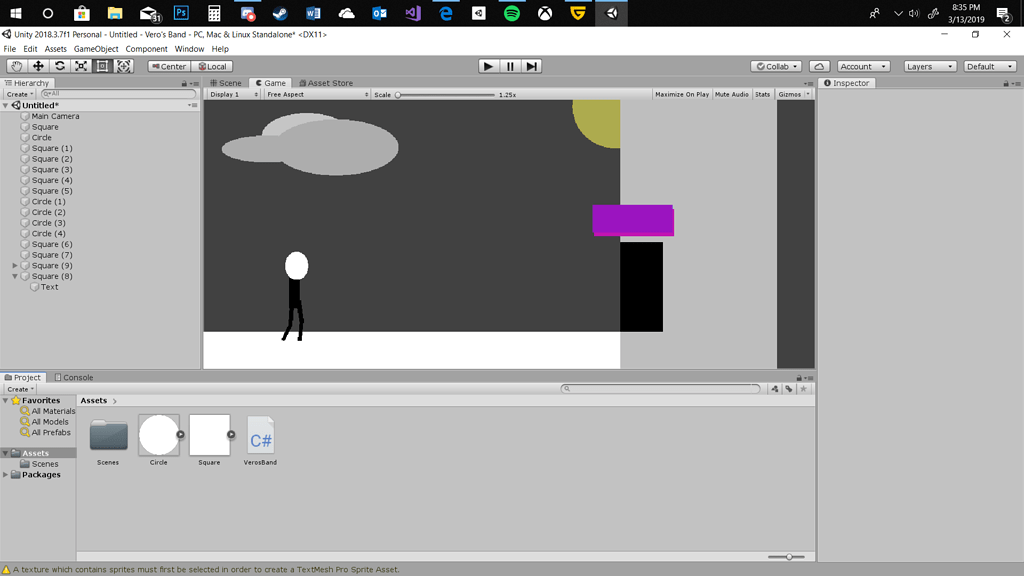Toggle Maximize On Play
1024x576 pixels.
pyautogui.click(x=681, y=94)
